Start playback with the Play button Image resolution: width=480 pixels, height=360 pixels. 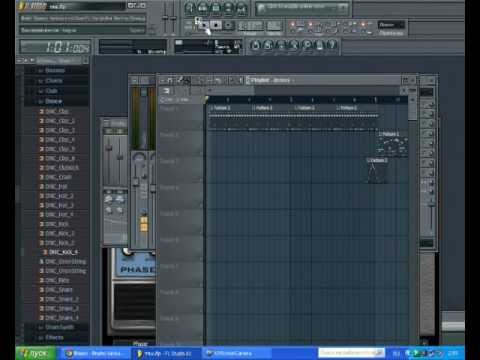[204, 25]
